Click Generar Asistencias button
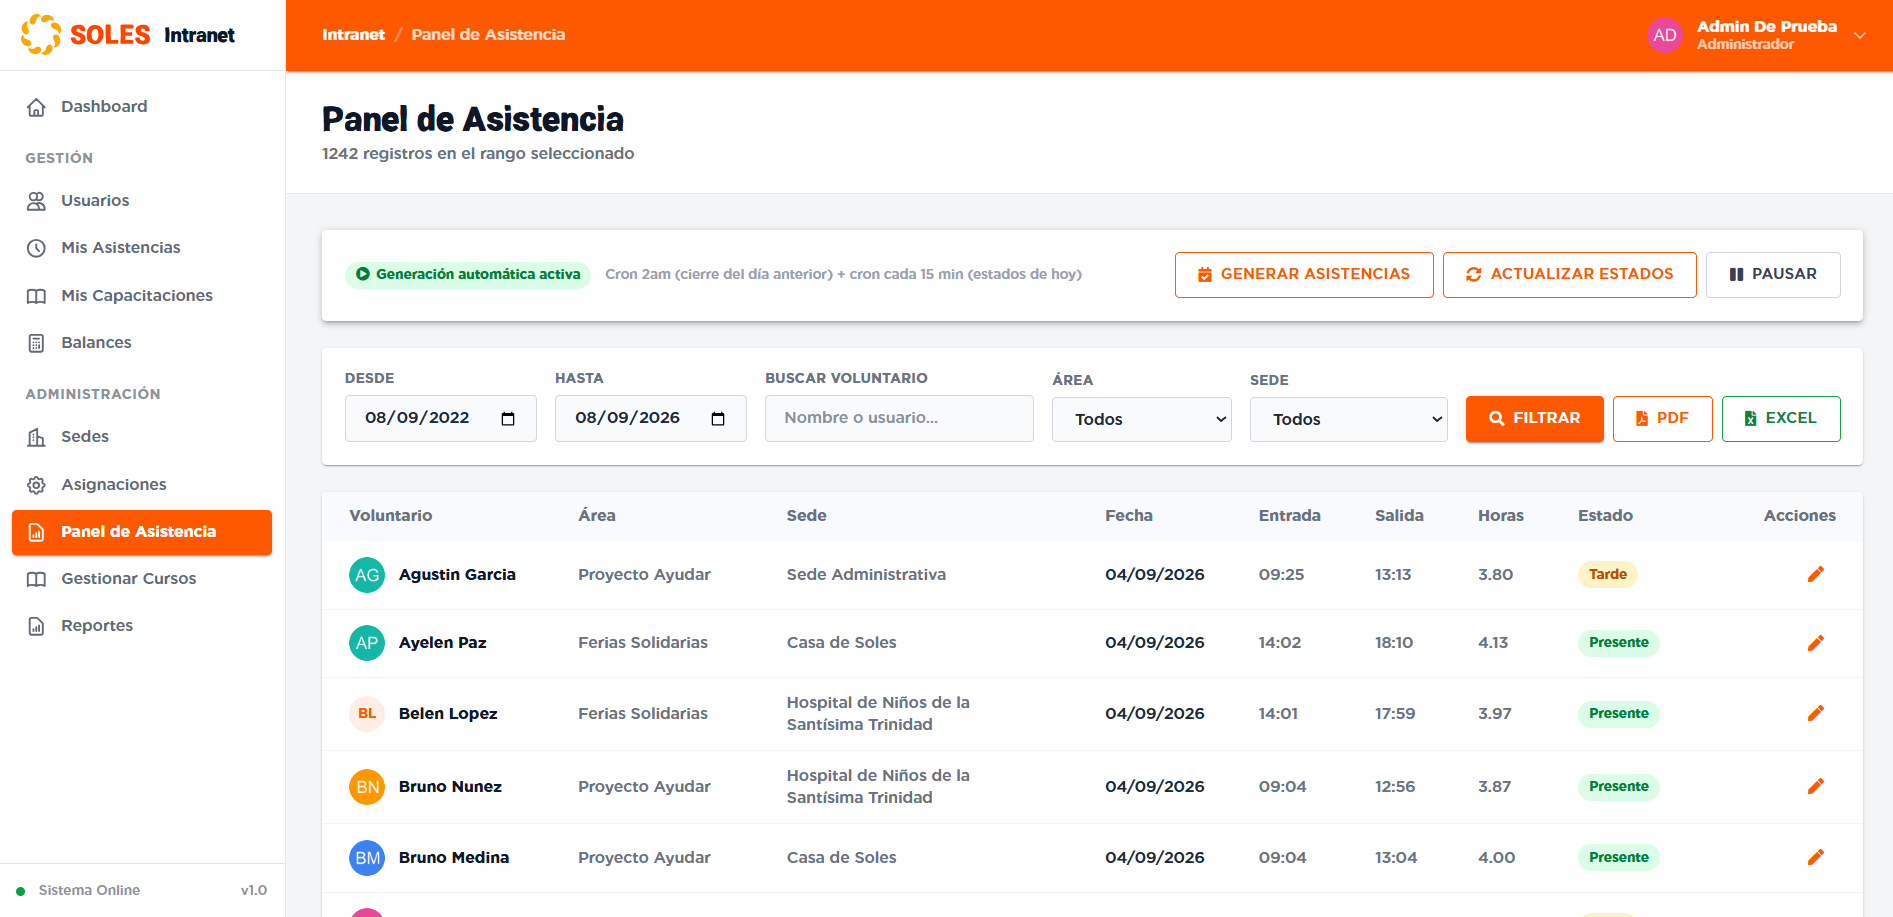This screenshot has width=1893, height=917. click(x=1304, y=275)
